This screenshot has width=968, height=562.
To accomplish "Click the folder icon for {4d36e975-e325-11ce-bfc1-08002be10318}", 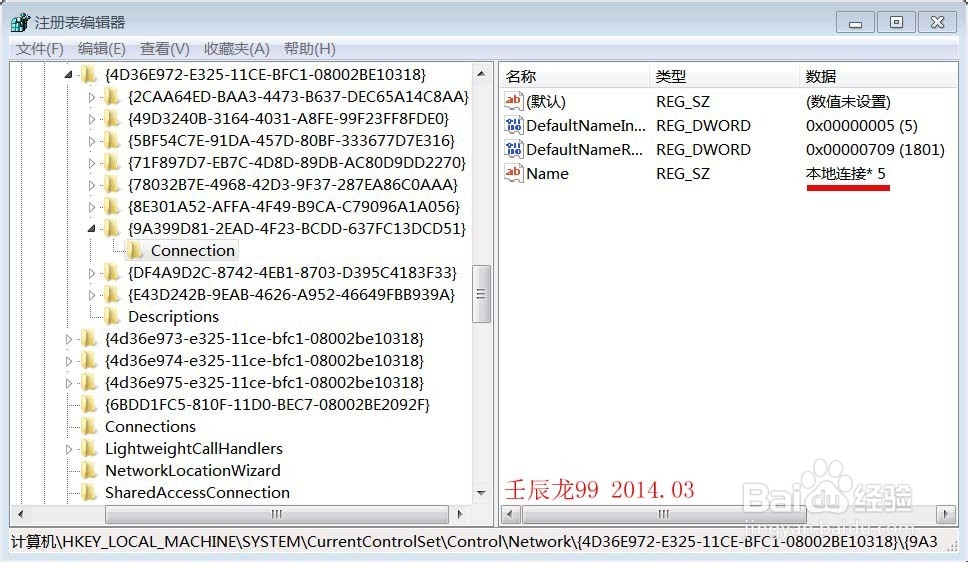I will click(x=89, y=383).
